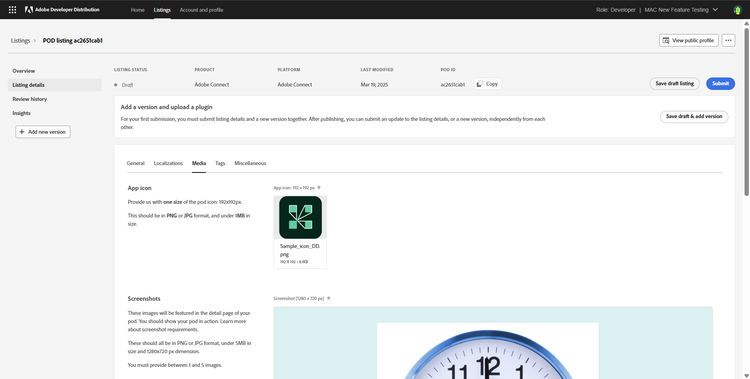
Task: Switch to the Miscellaneous tab
Action: 250,163
